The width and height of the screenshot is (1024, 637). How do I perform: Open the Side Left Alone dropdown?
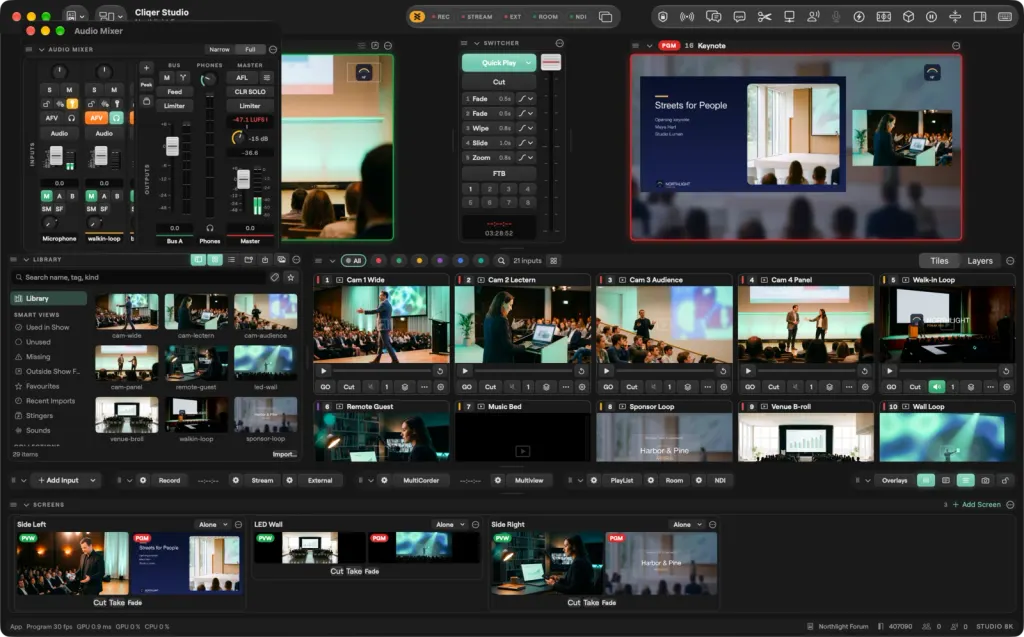214,525
